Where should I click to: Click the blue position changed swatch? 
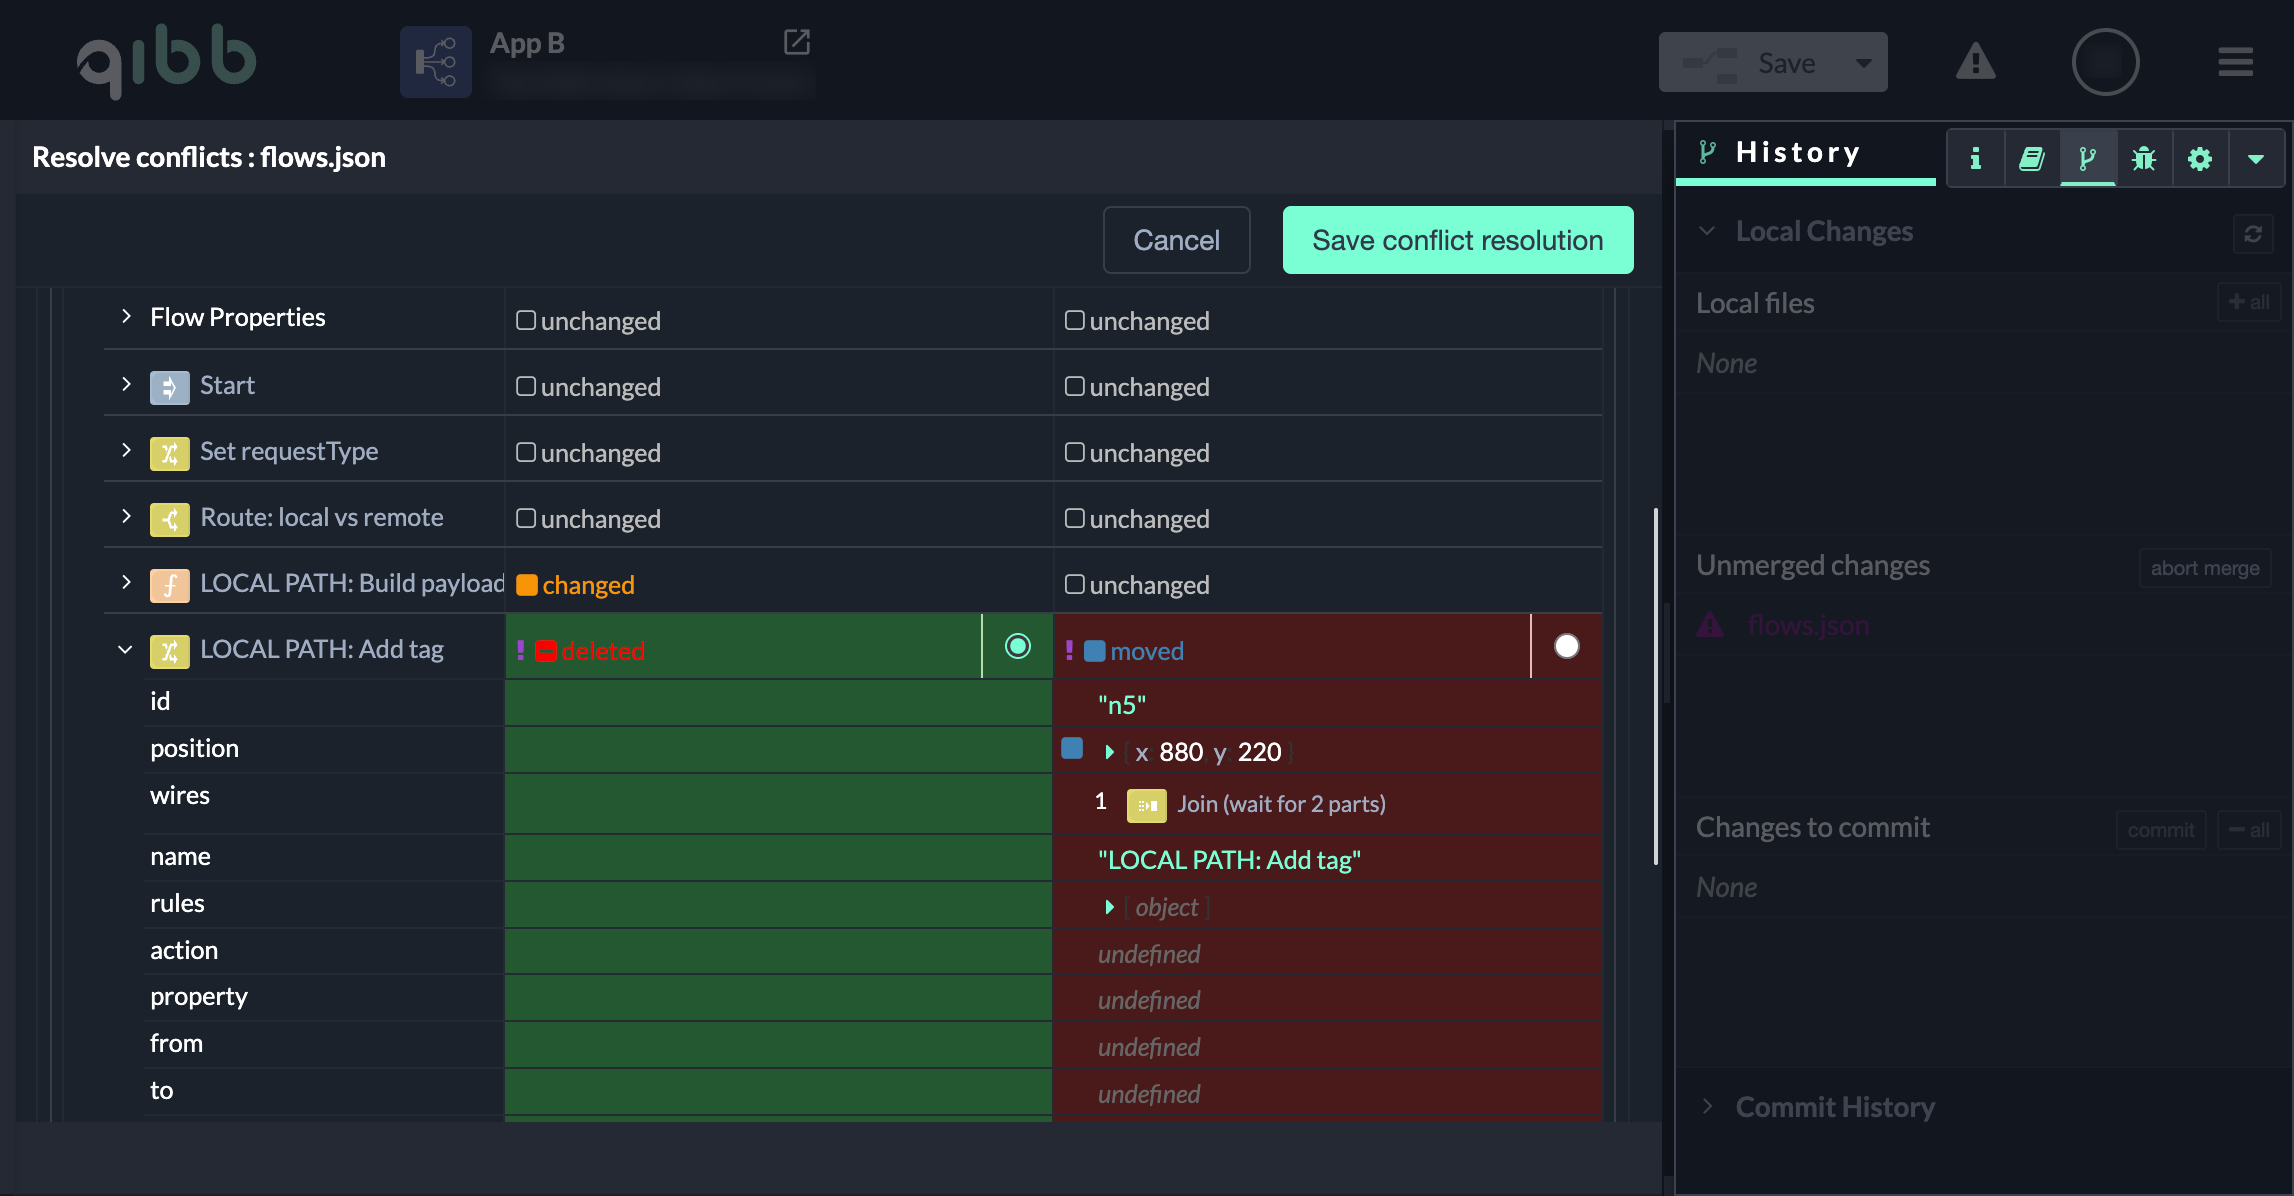(1072, 748)
